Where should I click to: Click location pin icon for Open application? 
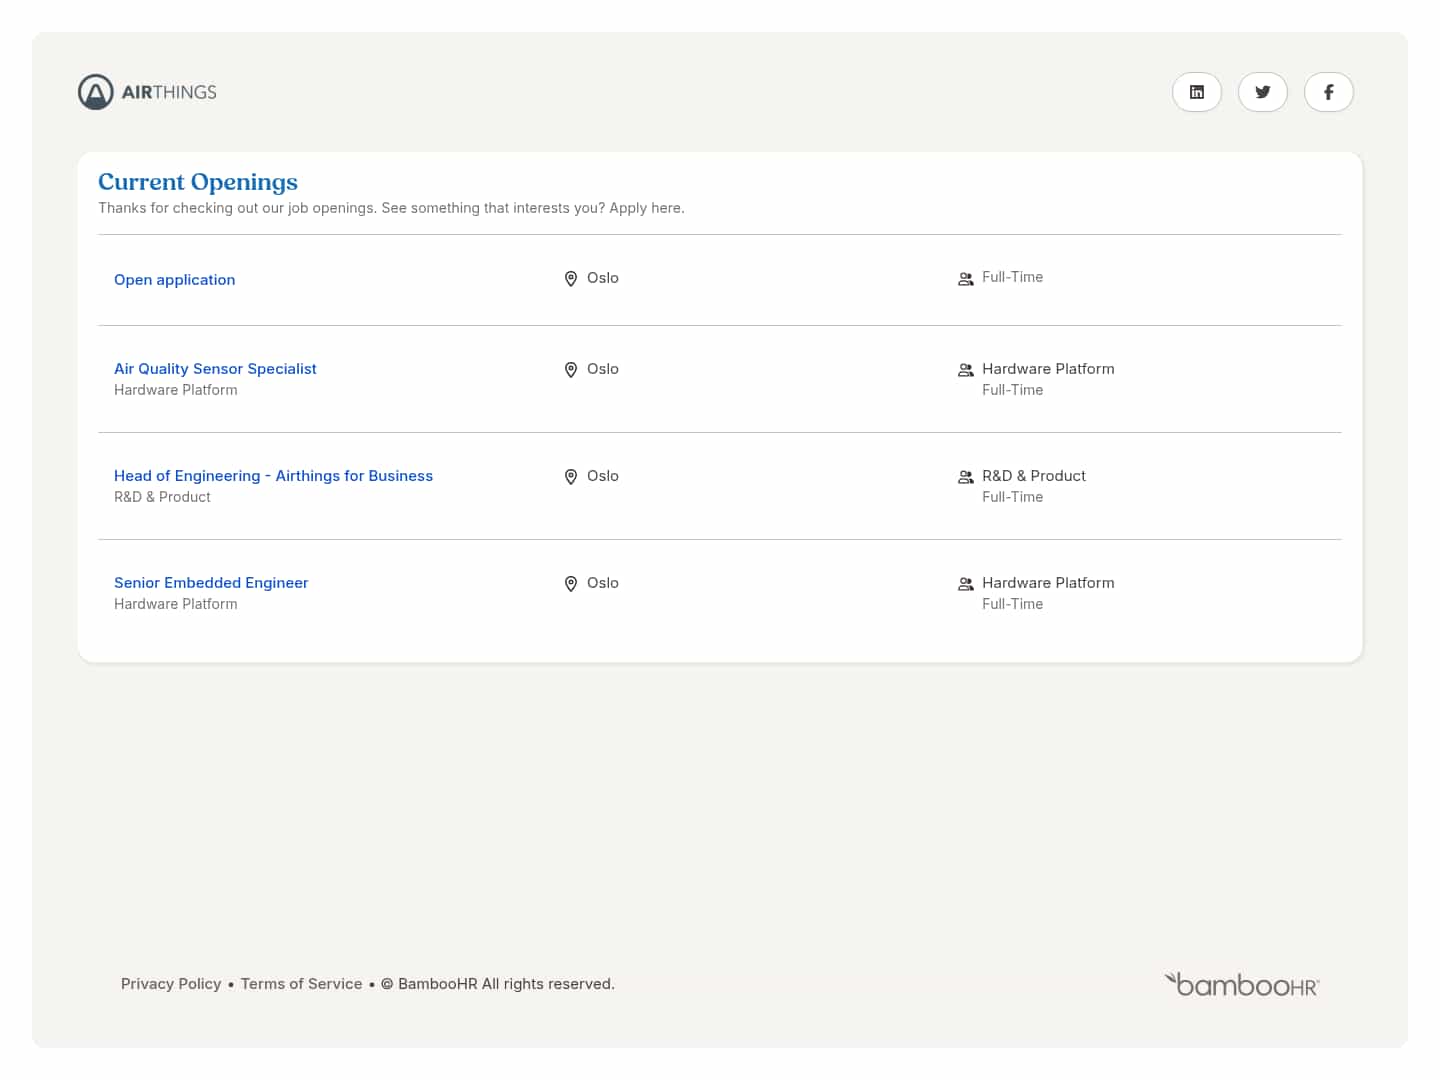(571, 279)
